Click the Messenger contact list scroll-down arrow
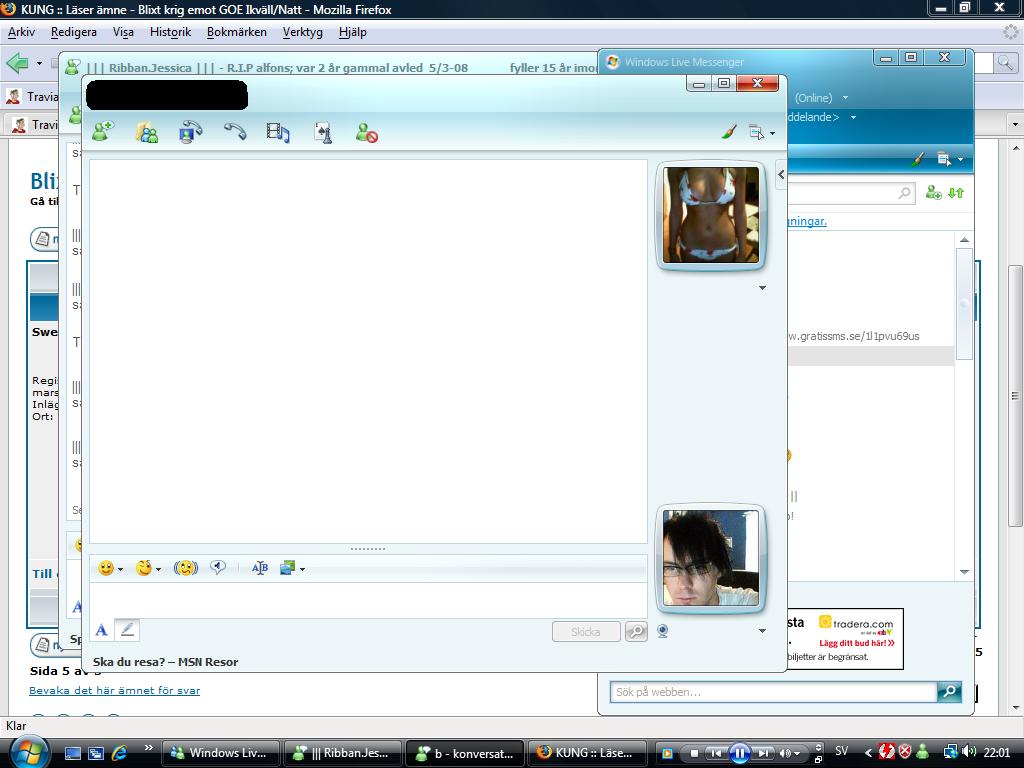Viewport: 1024px width, 768px height. click(x=965, y=572)
